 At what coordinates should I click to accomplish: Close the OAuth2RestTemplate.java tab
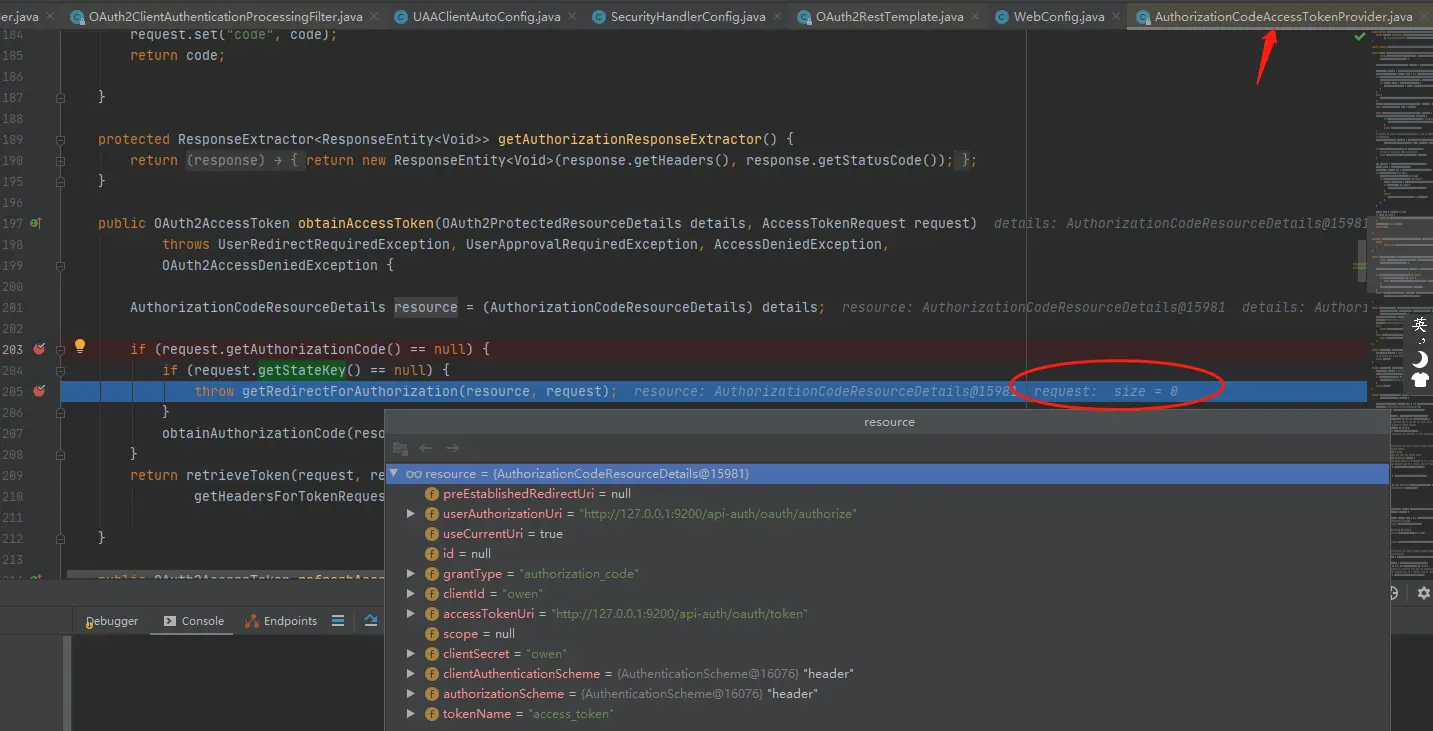[975, 17]
